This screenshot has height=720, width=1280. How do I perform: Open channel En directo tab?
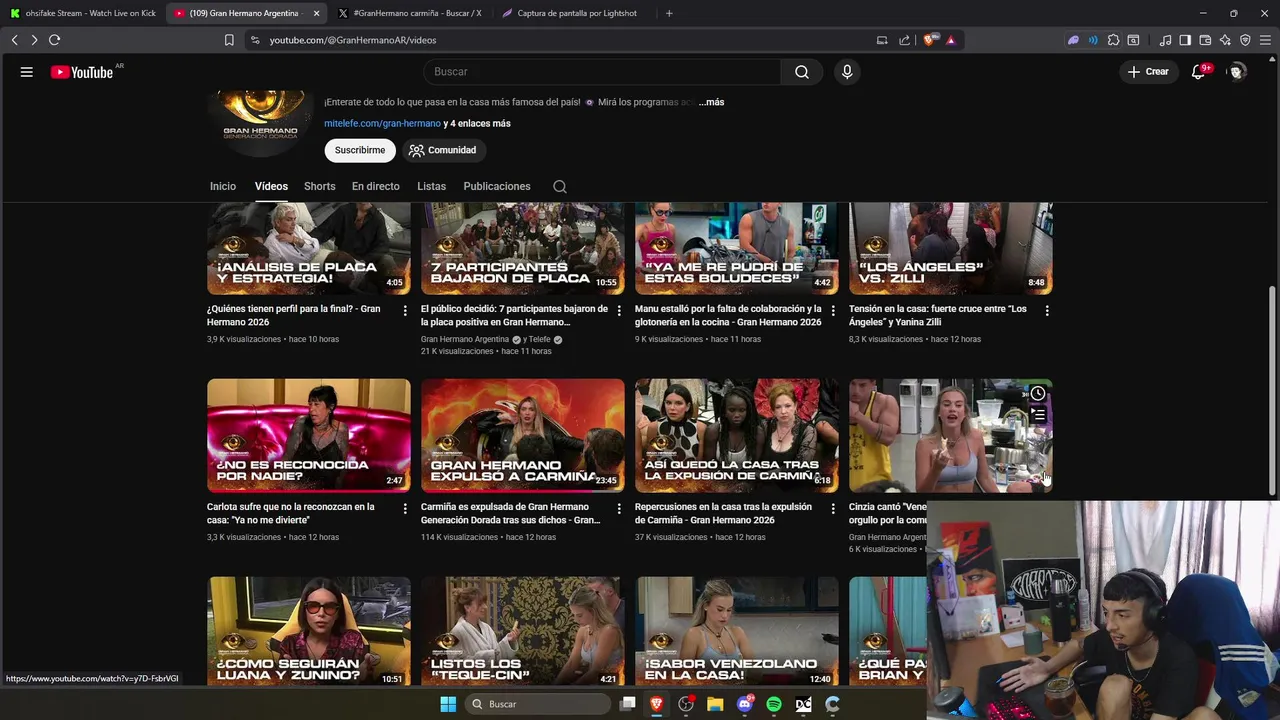tap(376, 187)
